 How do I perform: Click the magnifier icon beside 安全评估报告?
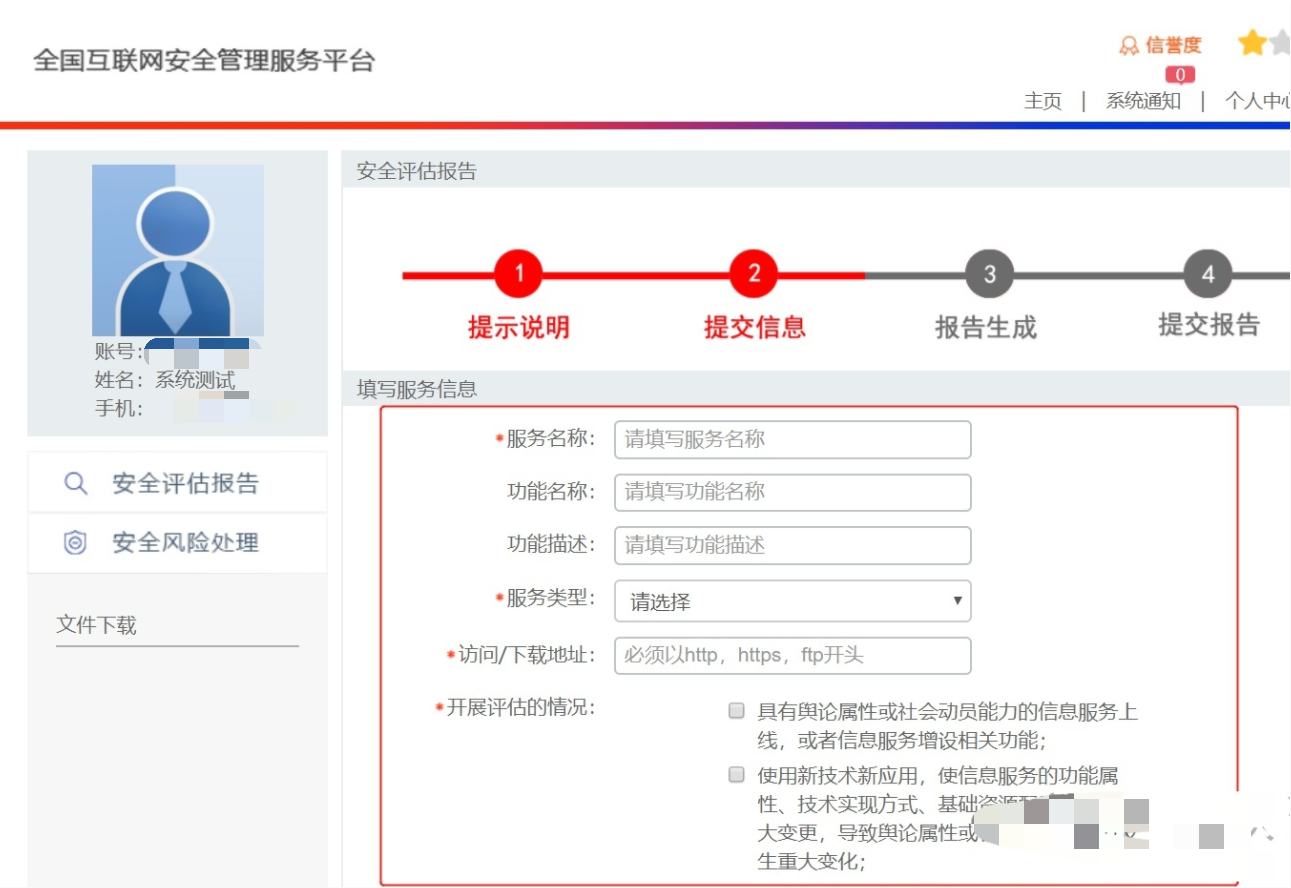pyautogui.click(x=75, y=484)
